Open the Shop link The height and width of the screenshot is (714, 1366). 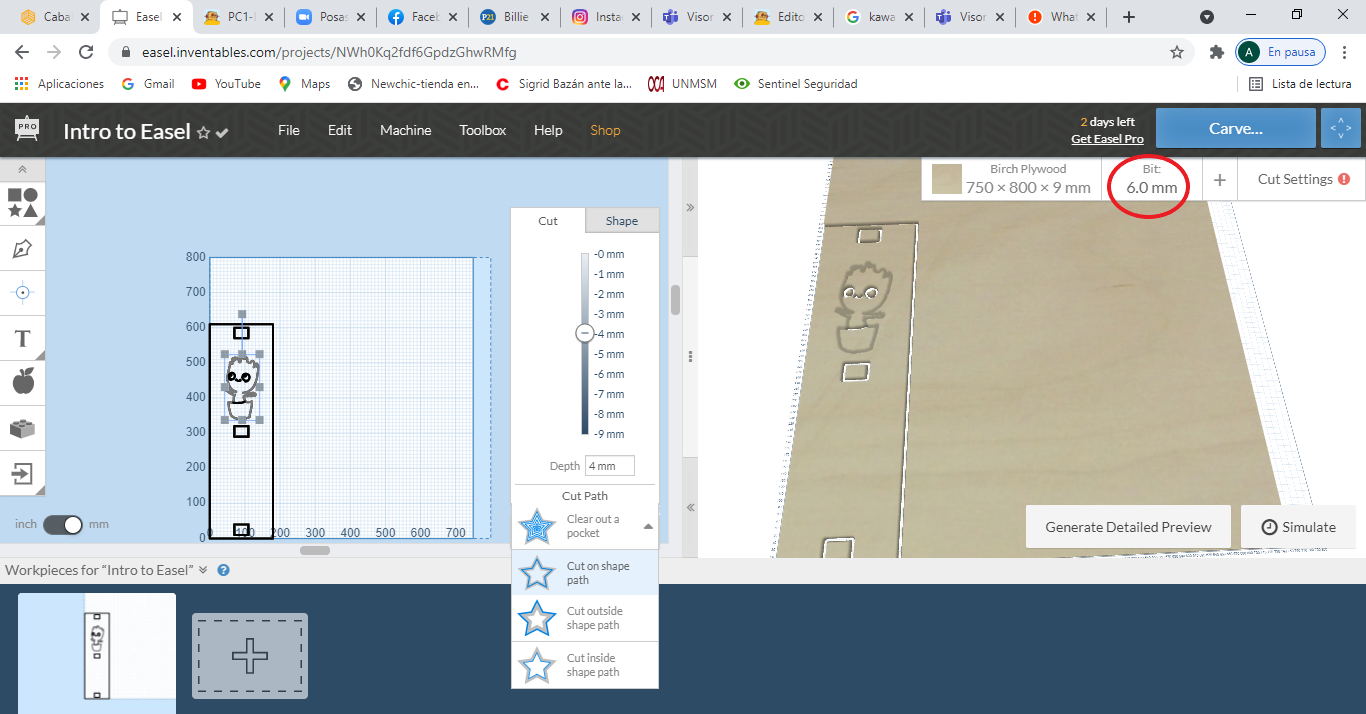[x=605, y=130]
